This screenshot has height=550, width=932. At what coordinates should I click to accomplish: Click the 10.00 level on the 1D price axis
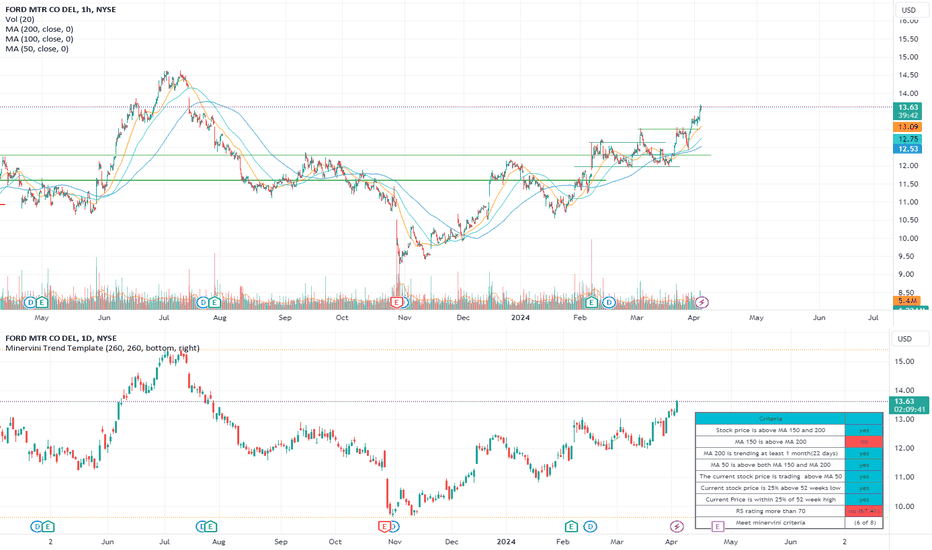pyautogui.click(x=905, y=507)
